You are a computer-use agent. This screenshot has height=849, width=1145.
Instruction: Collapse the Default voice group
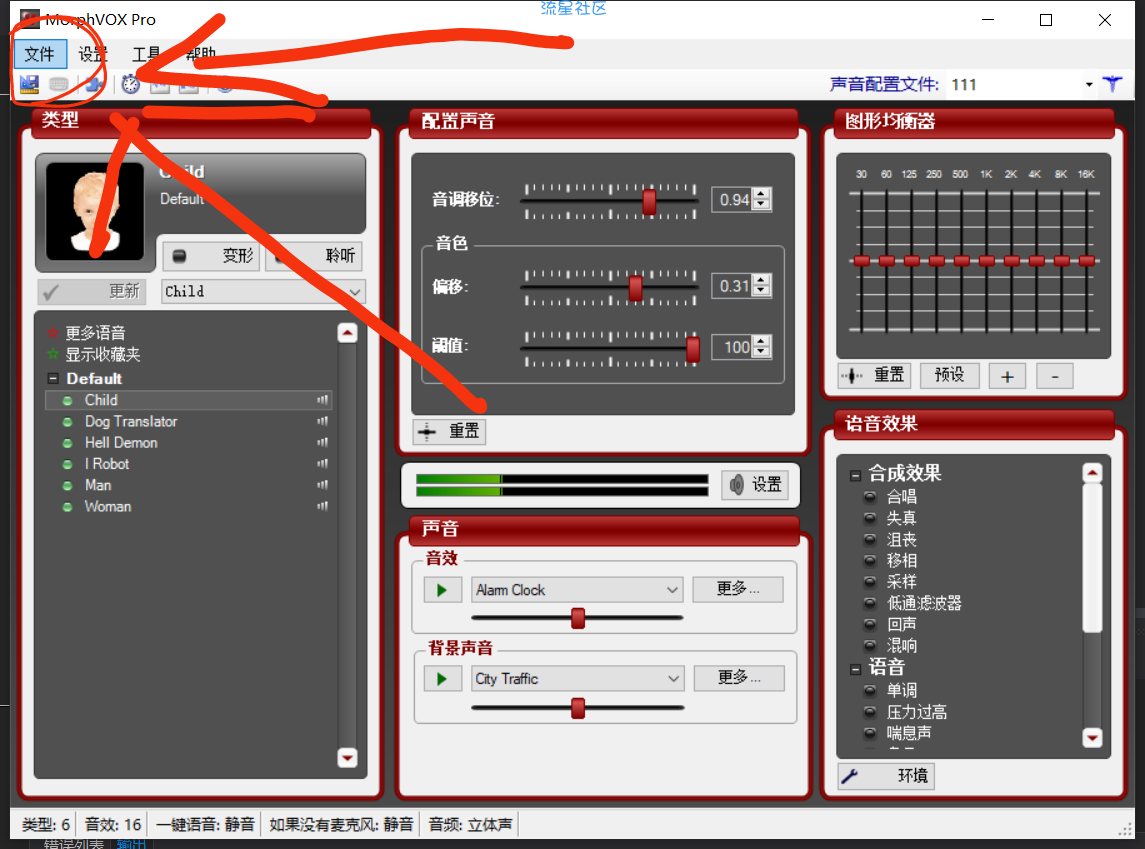pos(53,379)
